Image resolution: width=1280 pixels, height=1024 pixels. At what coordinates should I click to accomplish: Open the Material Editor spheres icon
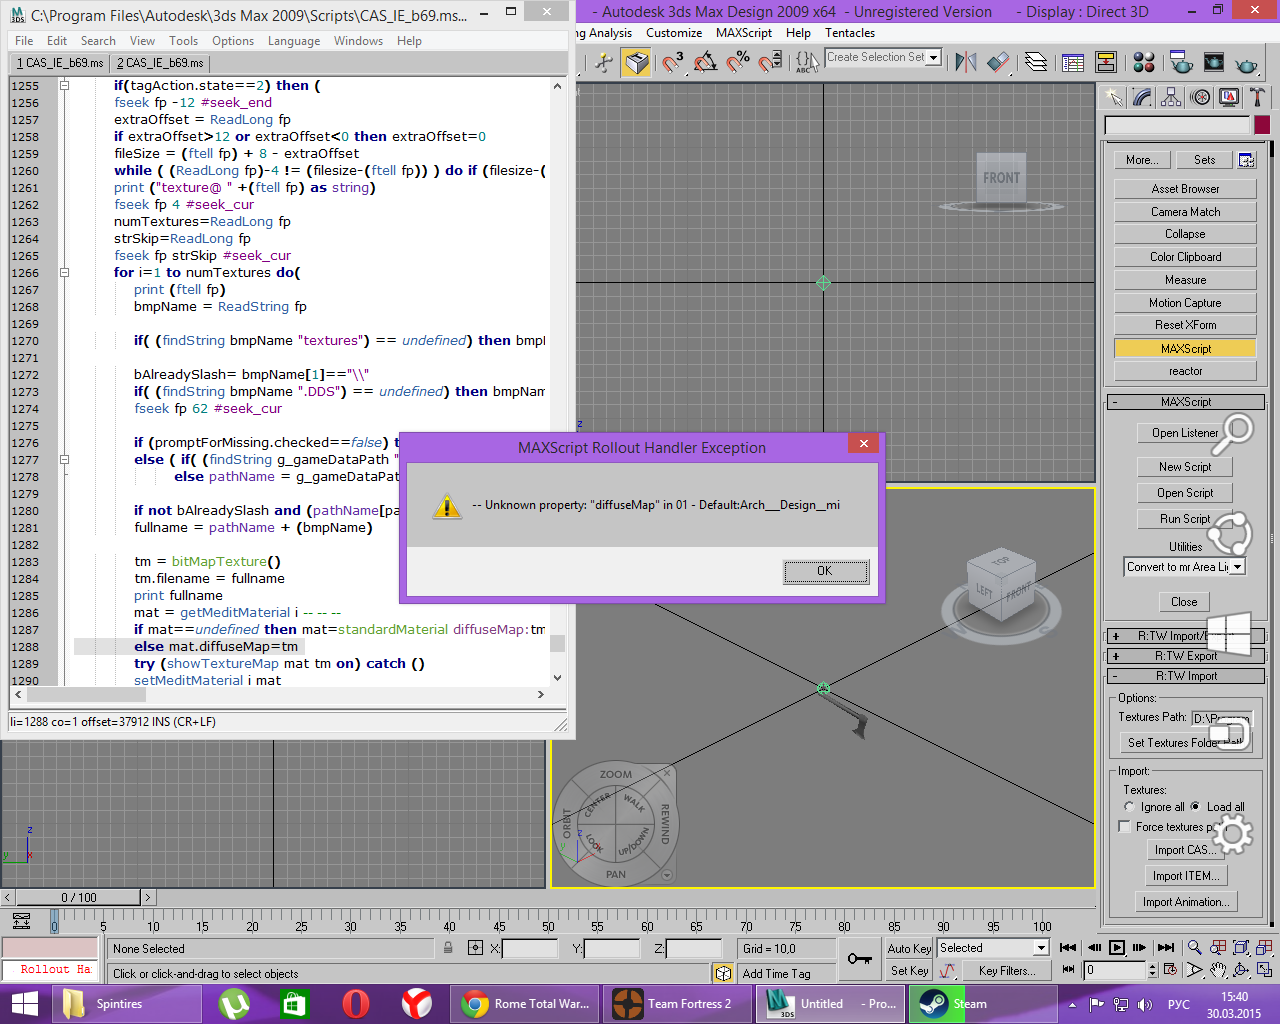(x=1145, y=62)
